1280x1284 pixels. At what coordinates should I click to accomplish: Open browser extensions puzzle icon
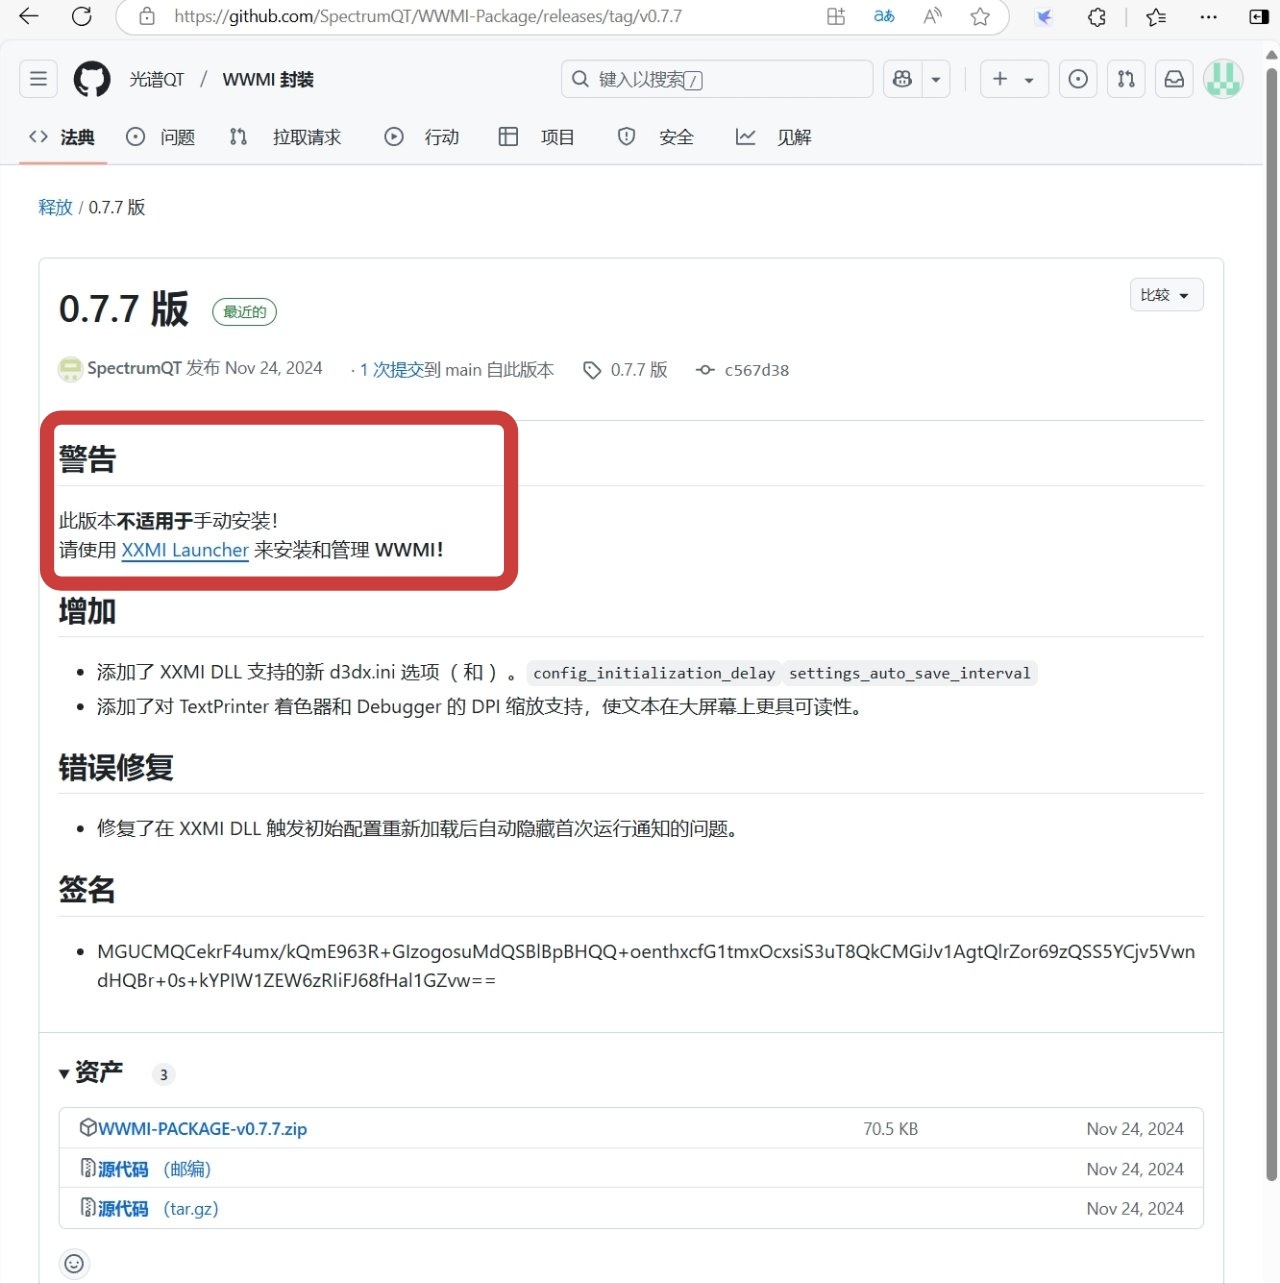[1097, 16]
